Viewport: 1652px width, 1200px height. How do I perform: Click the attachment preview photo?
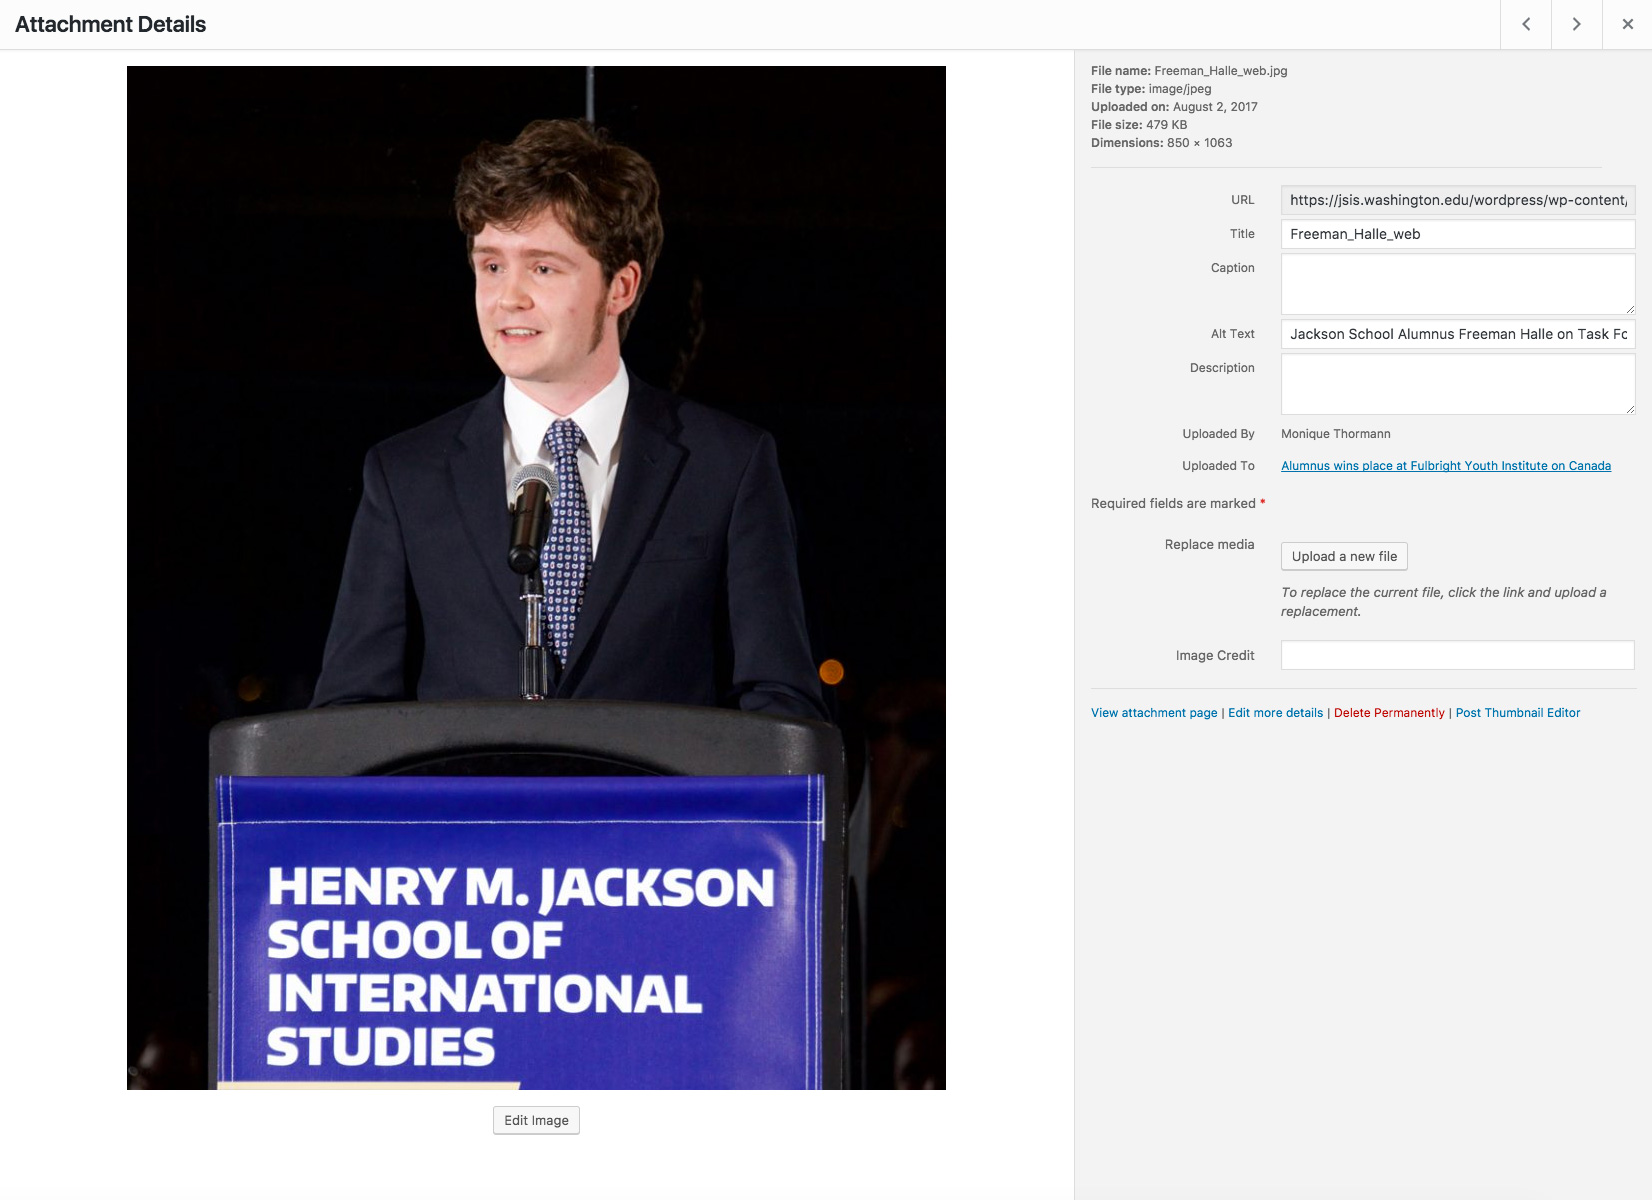[536, 578]
